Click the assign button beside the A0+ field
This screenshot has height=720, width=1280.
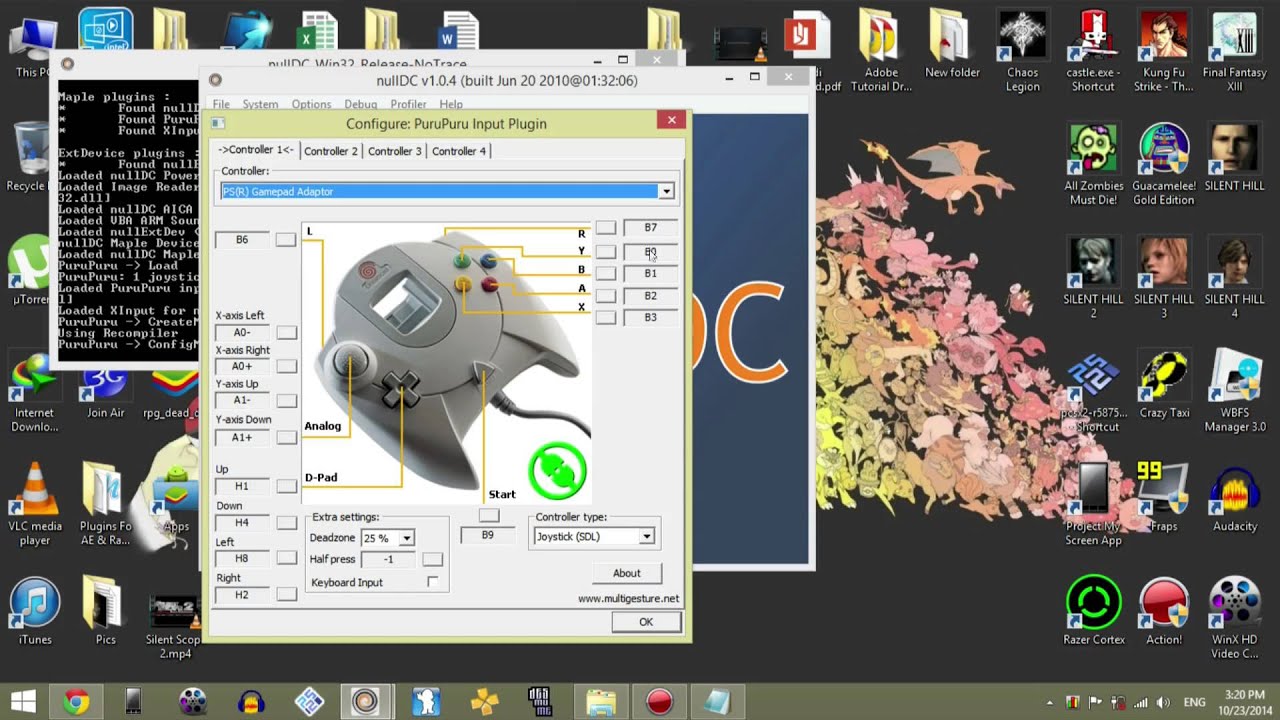(286, 367)
